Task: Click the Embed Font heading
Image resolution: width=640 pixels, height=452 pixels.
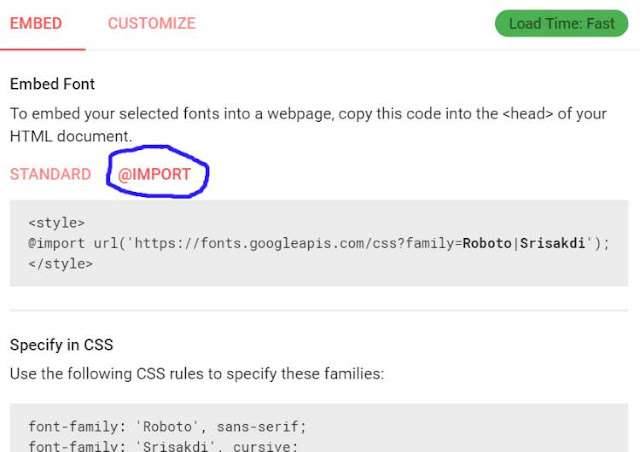Action: click(52, 84)
